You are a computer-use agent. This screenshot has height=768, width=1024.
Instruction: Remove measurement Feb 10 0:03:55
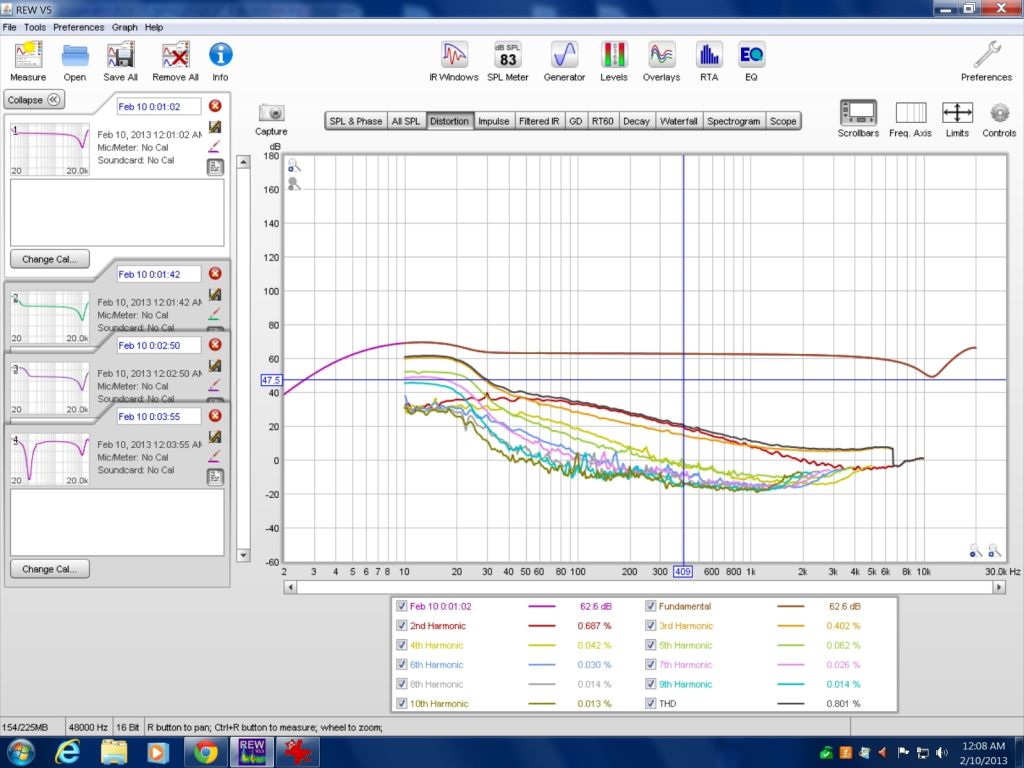coord(215,416)
